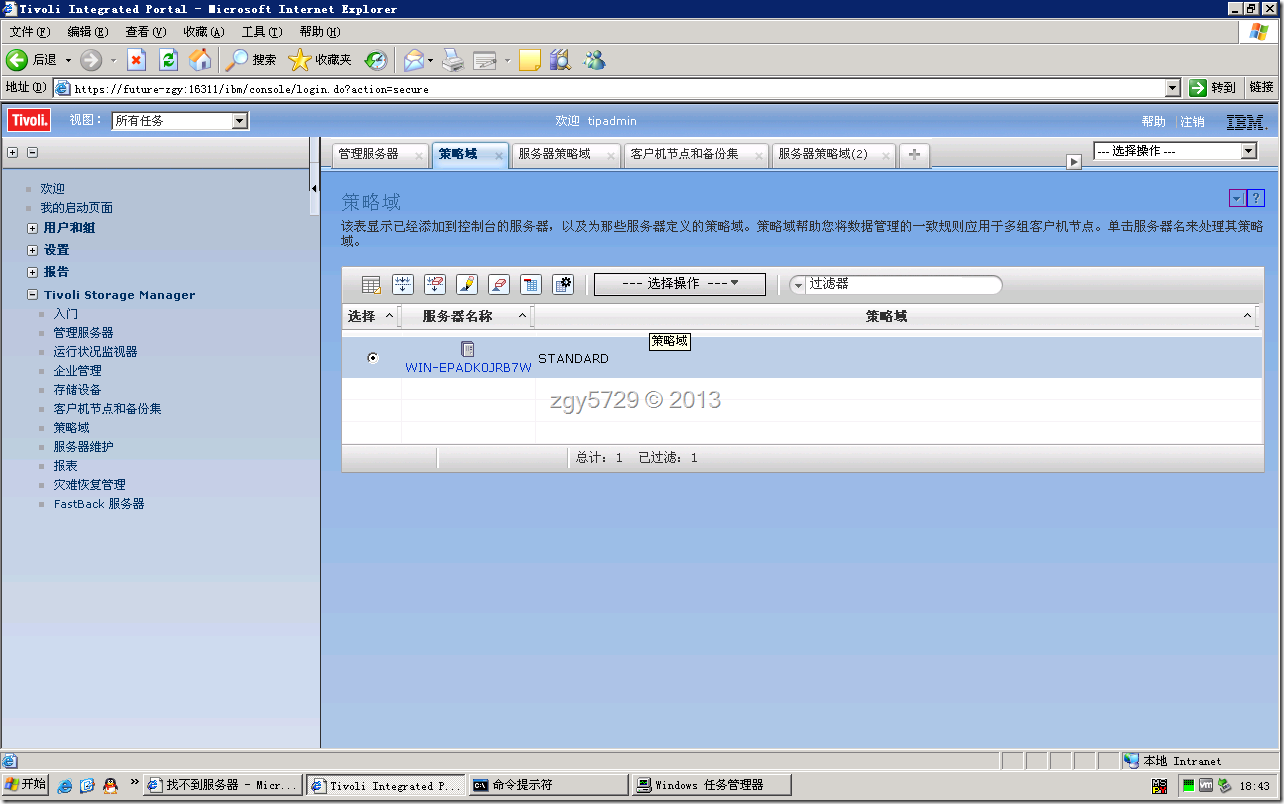Open the 收藏(A) menu
The image size is (1284, 804).
click(x=204, y=32)
